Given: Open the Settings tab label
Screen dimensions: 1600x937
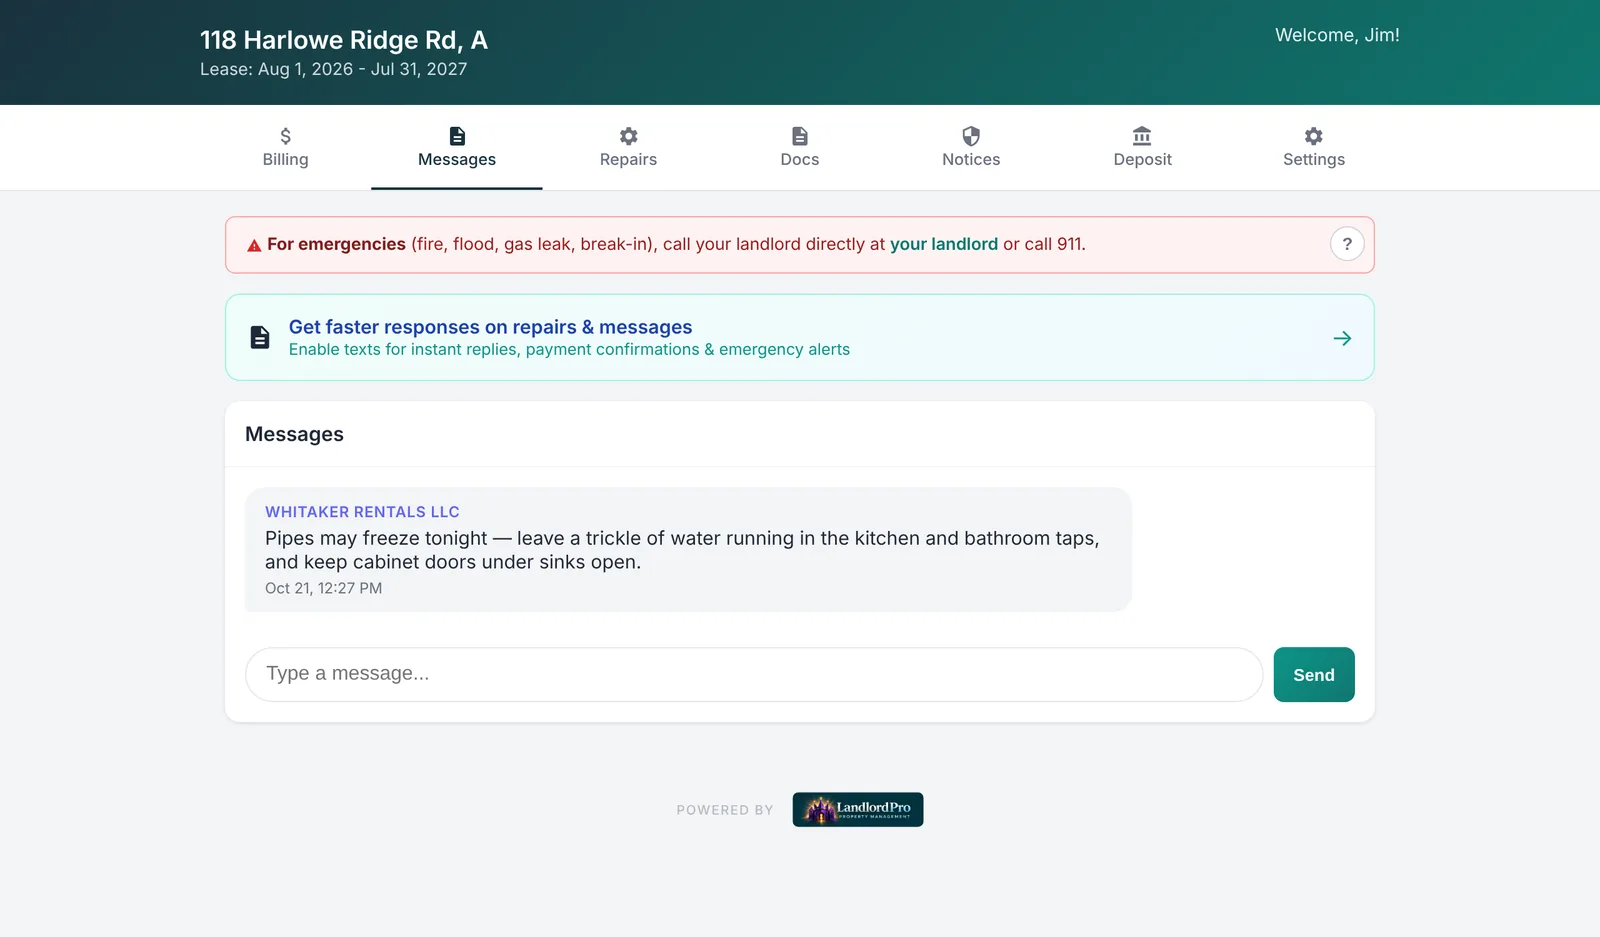Looking at the screenshot, I should [x=1314, y=160].
